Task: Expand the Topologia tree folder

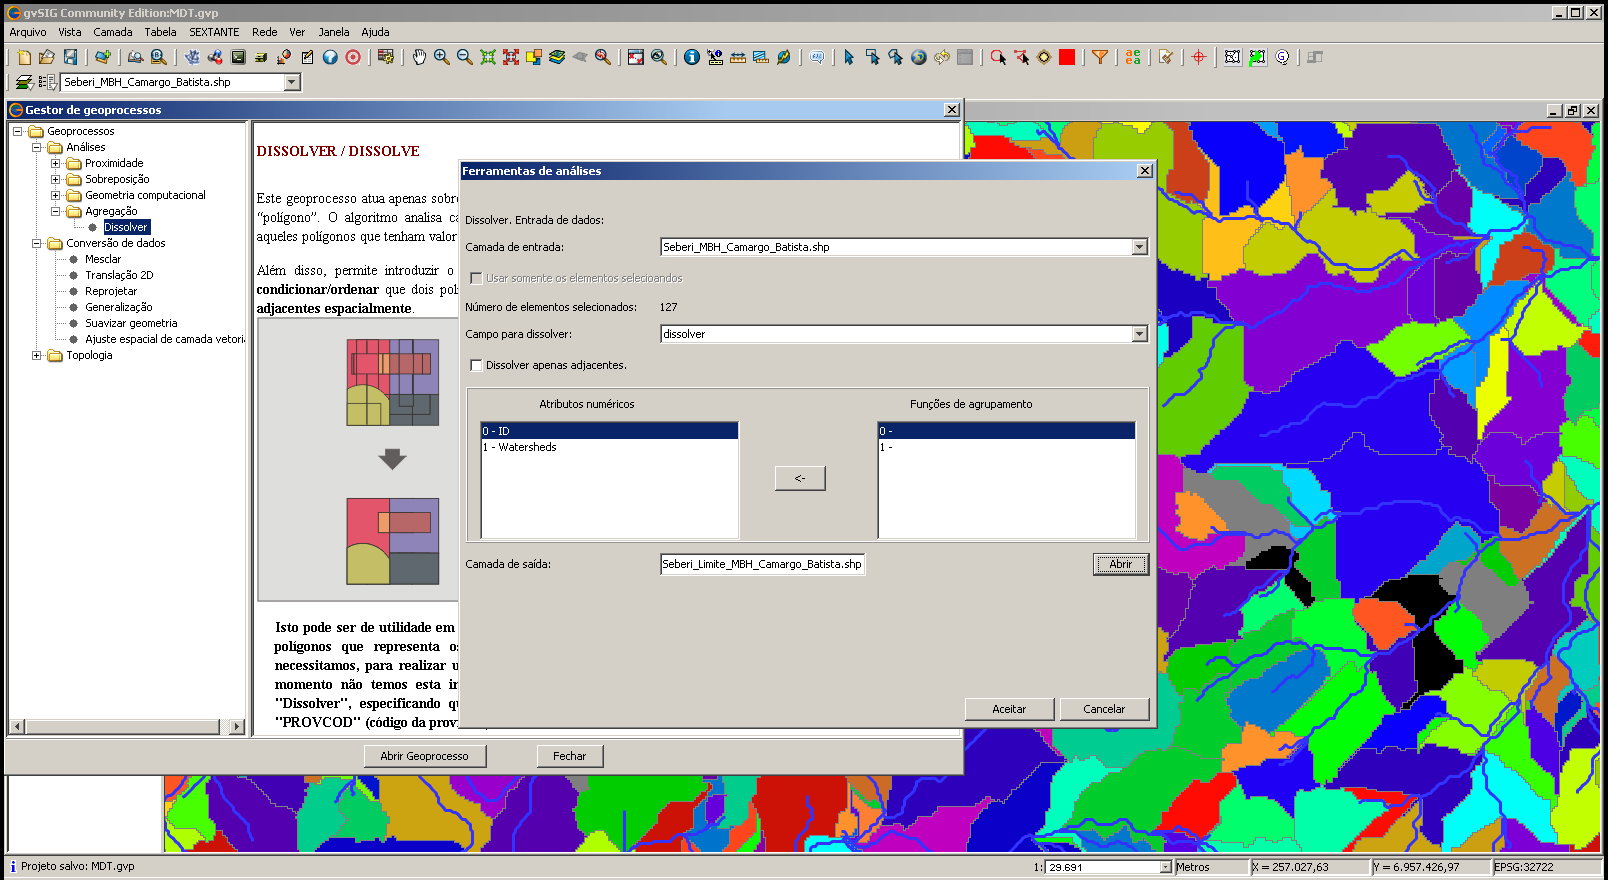Action: tap(37, 355)
